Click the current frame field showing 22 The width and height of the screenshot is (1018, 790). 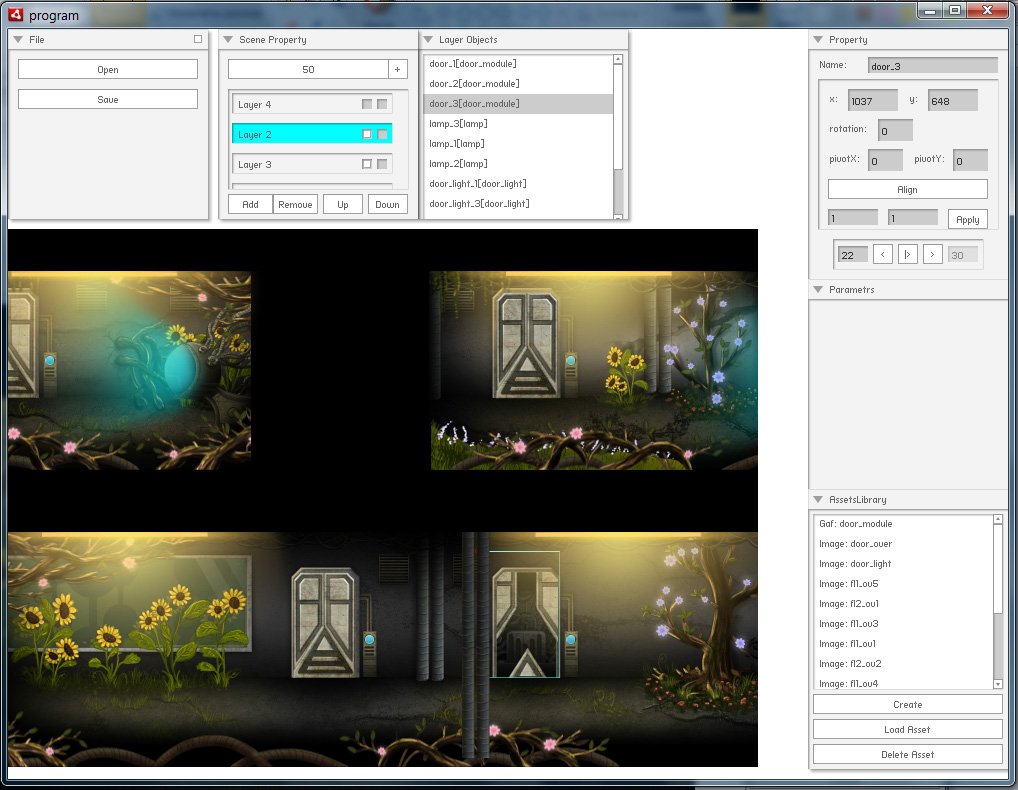[x=853, y=254]
